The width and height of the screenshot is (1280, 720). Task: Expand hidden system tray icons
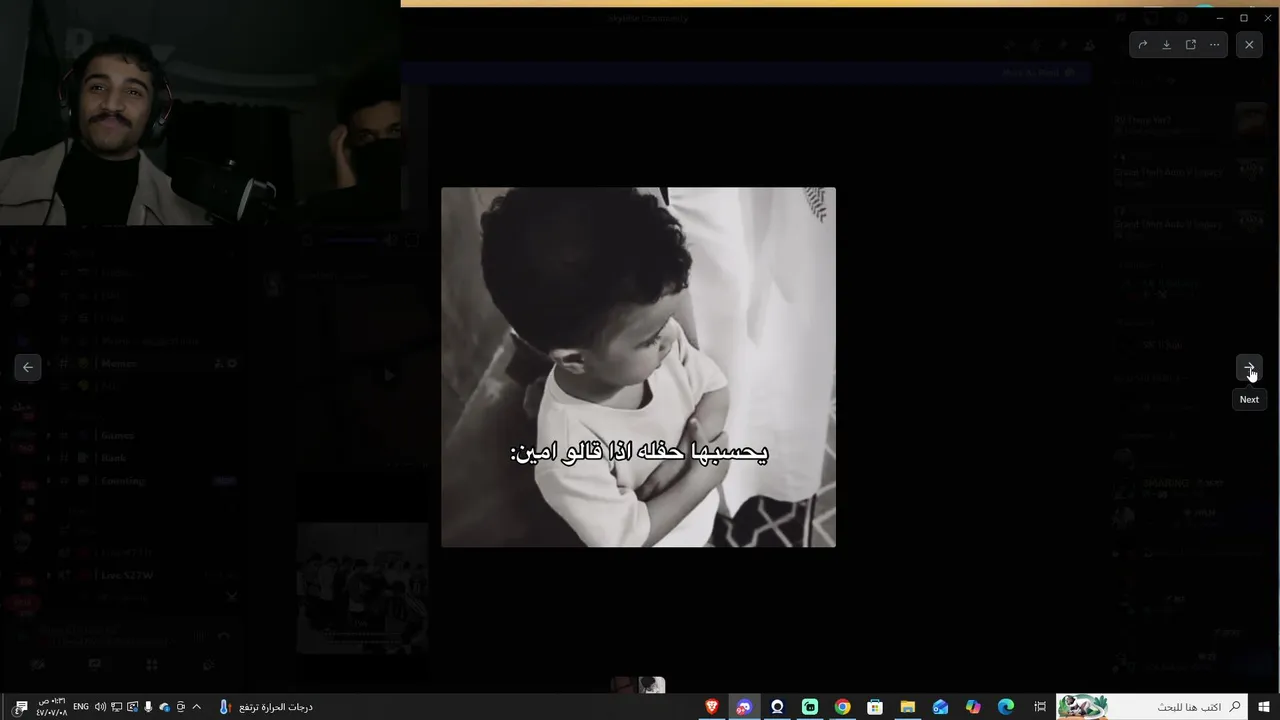pos(196,707)
